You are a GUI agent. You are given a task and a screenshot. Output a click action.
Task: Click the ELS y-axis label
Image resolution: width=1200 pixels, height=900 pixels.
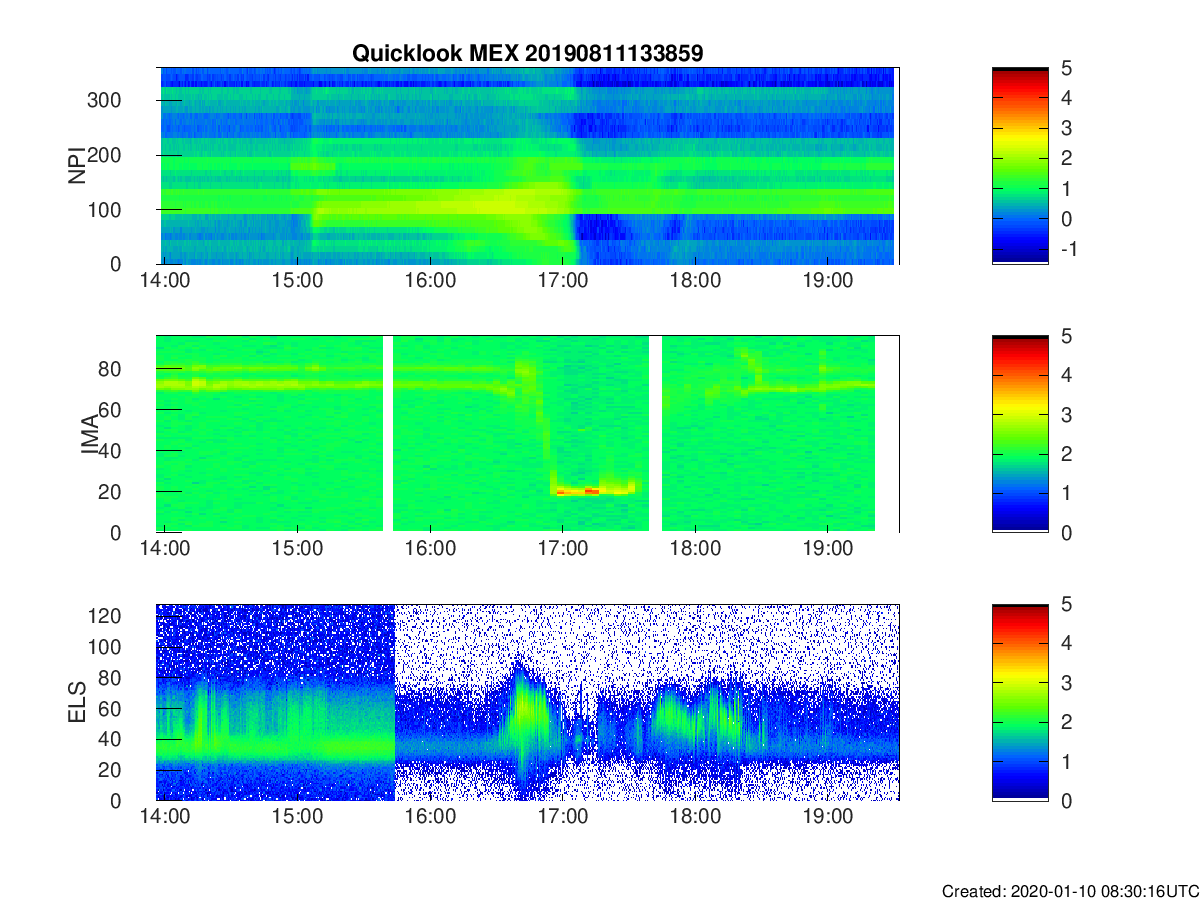[x=75, y=703]
